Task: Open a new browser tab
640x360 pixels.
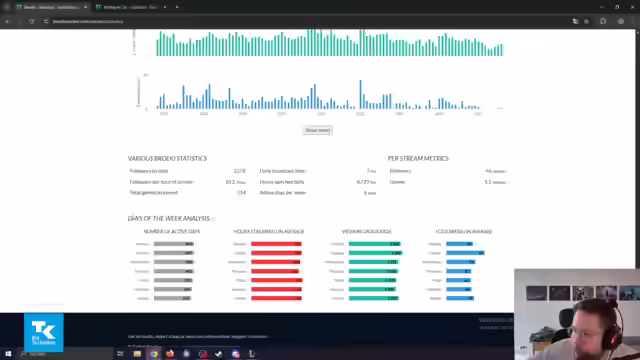Action: [177, 7]
